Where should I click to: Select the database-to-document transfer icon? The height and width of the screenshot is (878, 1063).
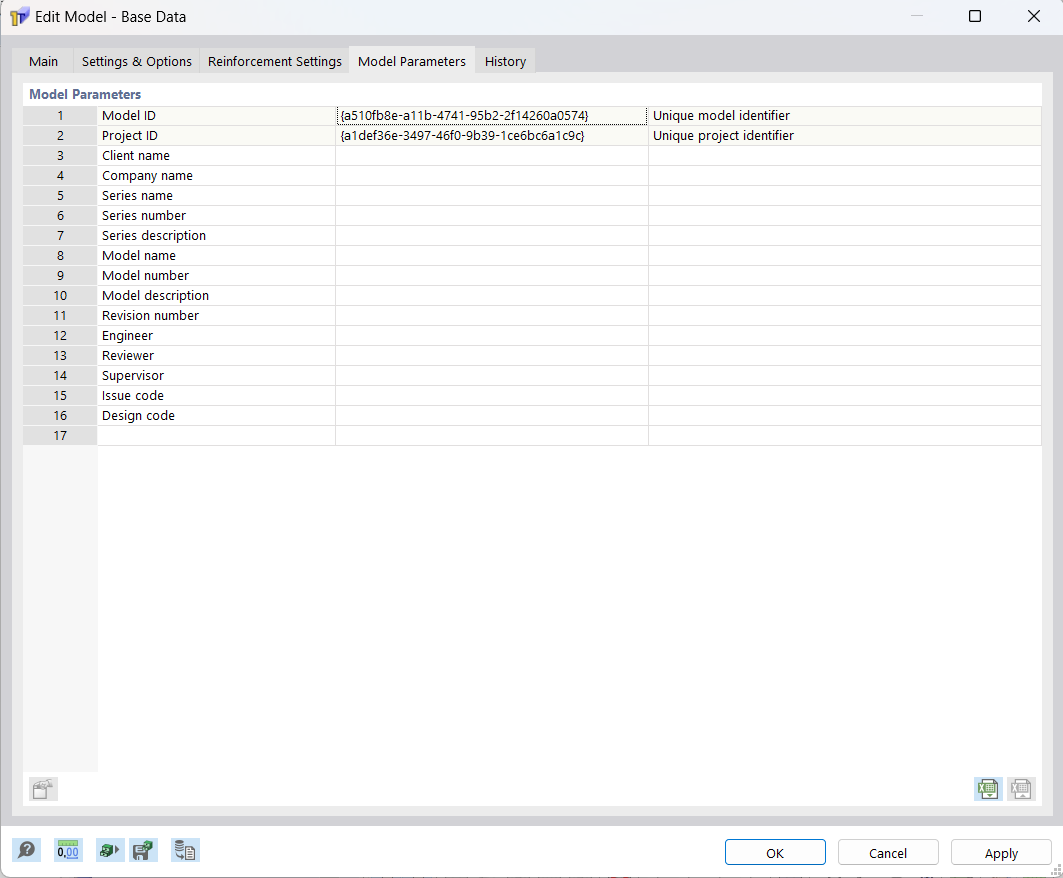coord(185,849)
